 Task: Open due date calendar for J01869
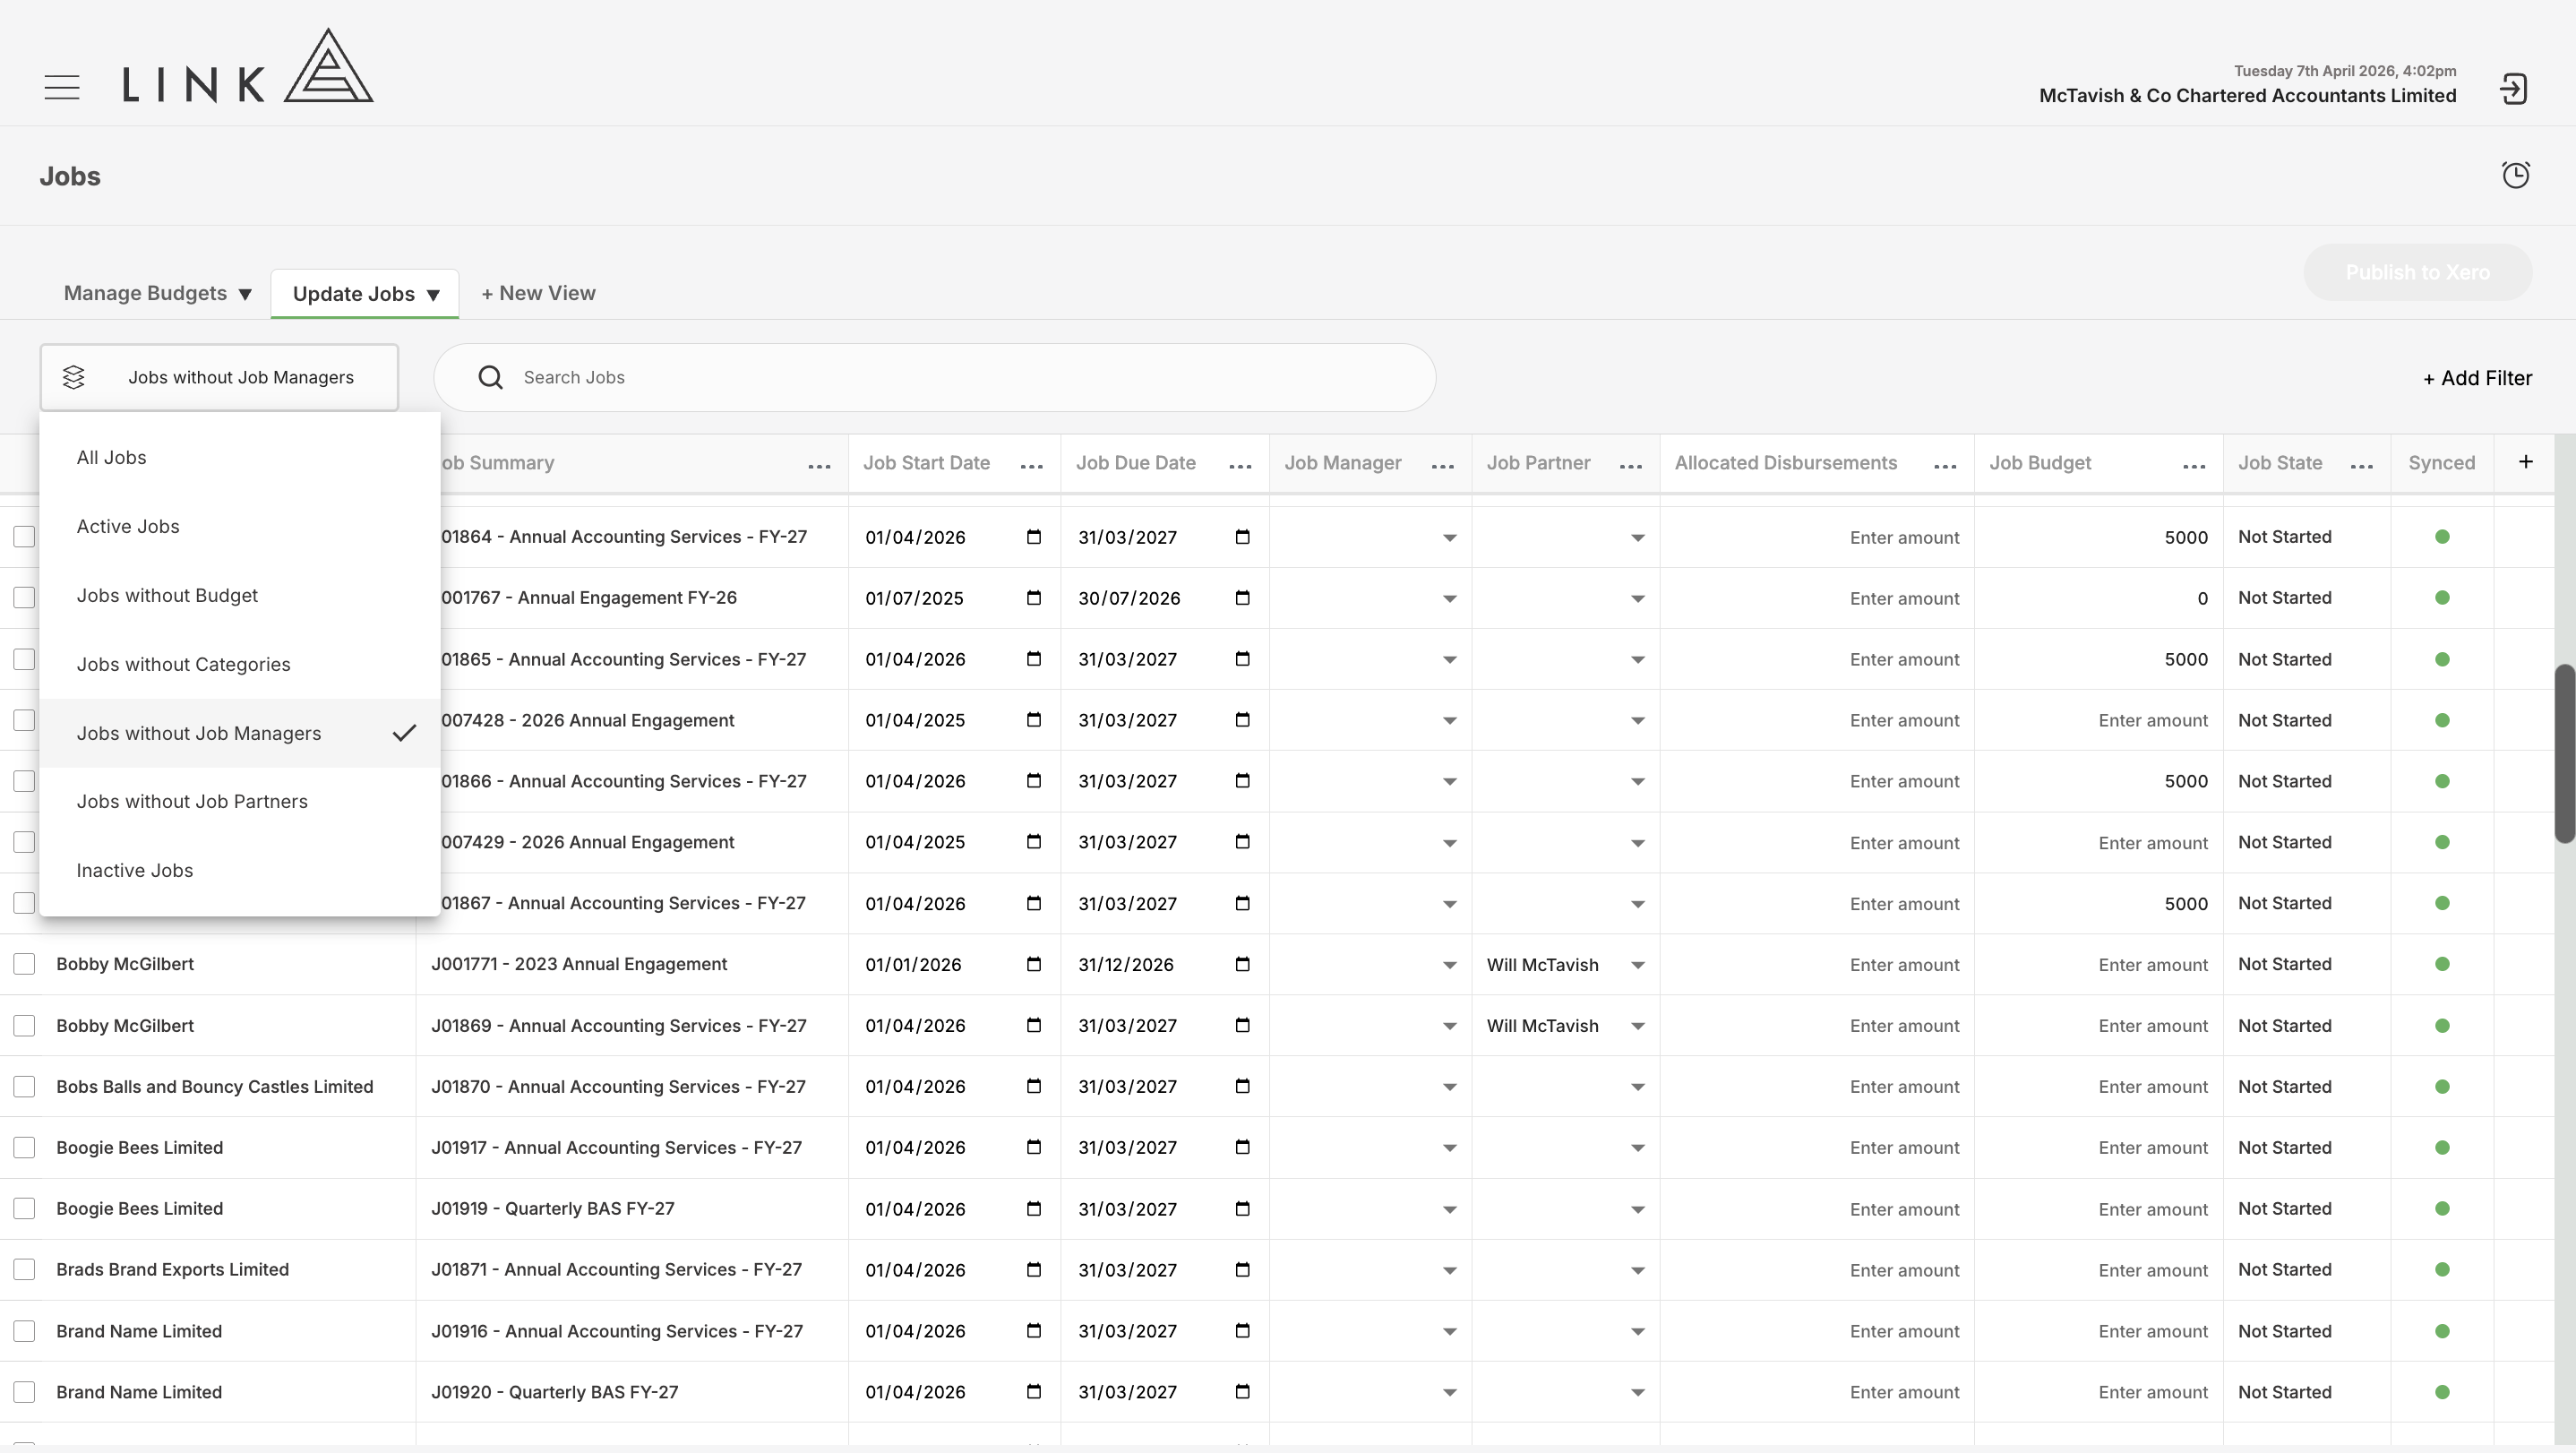1242,1025
